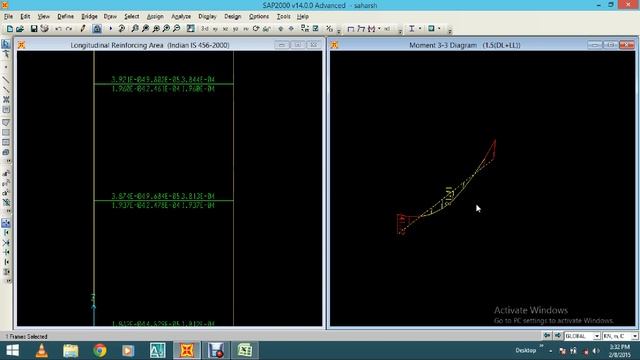This screenshot has height=360, width=640.
Task: Click the Run Analysis arrow icon
Action: click(x=111, y=29)
